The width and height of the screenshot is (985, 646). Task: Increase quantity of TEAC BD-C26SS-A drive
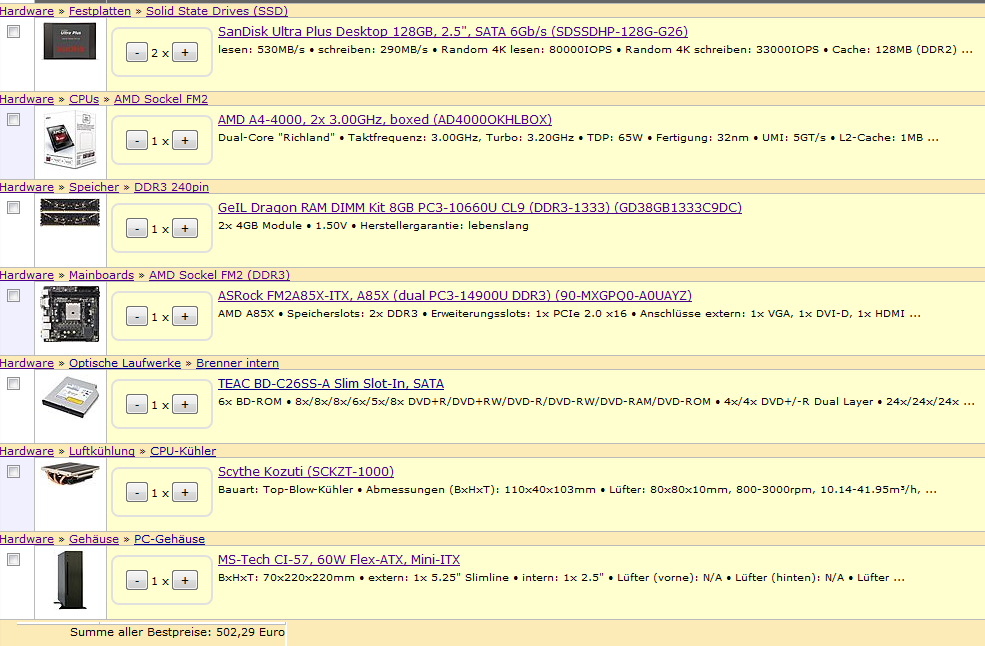(185, 405)
